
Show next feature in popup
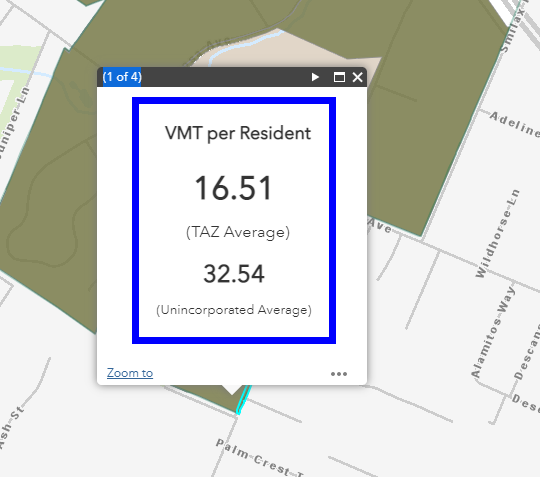pyautogui.click(x=315, y=77)
